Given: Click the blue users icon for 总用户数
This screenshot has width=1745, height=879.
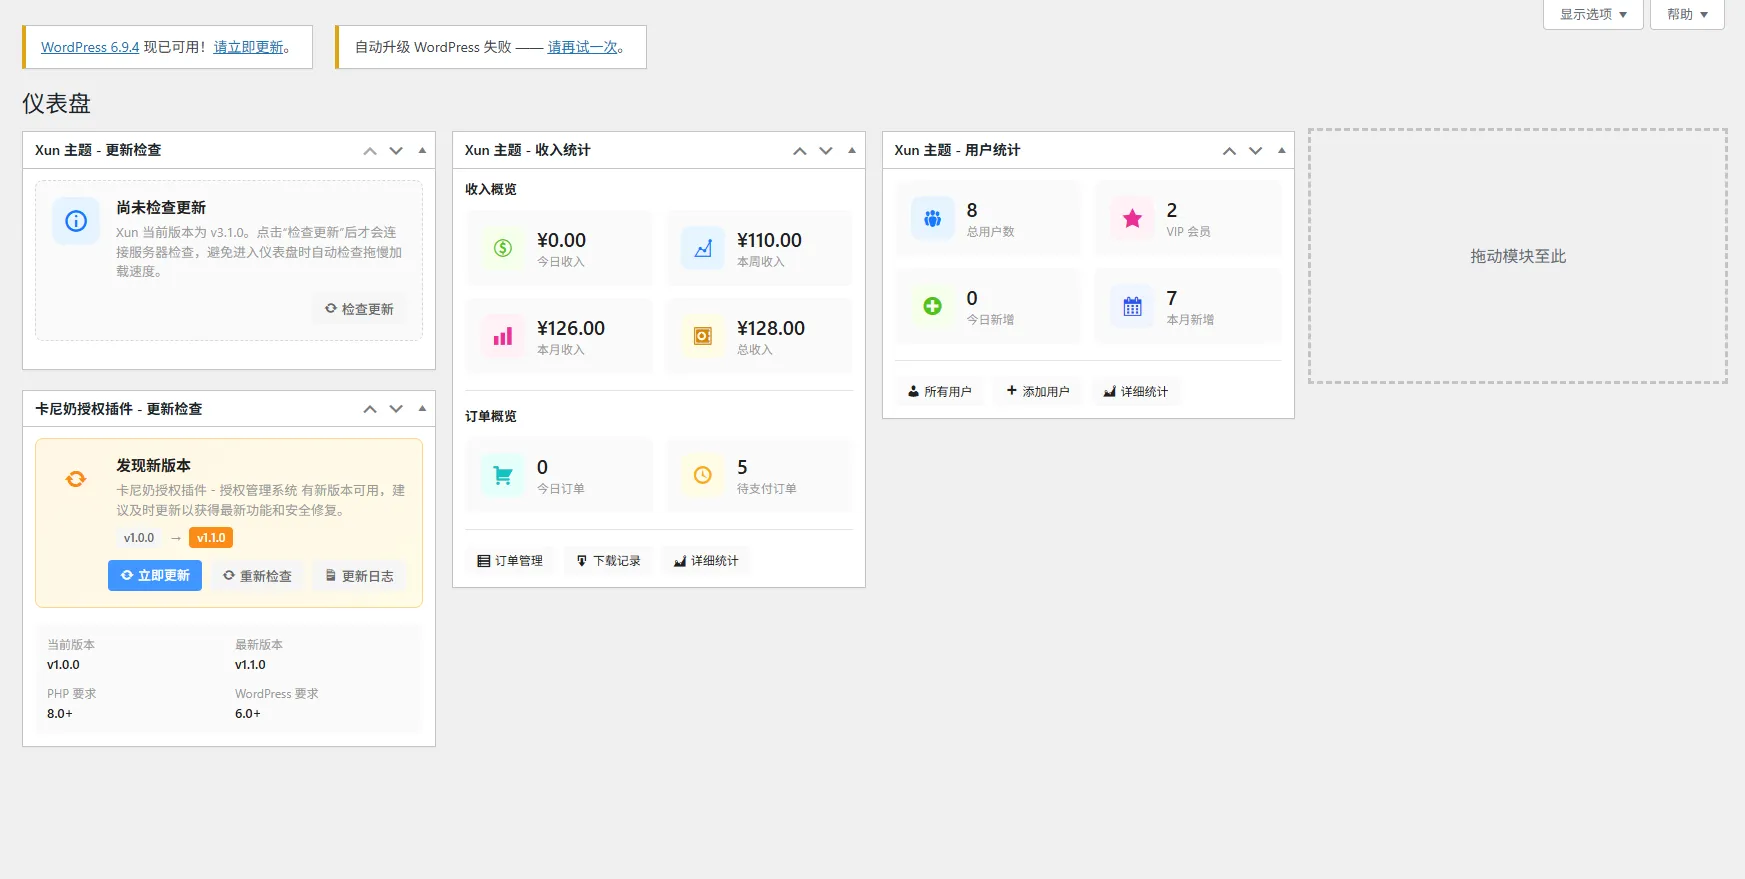Looking at the screenshot, I should tap(932, 219).
